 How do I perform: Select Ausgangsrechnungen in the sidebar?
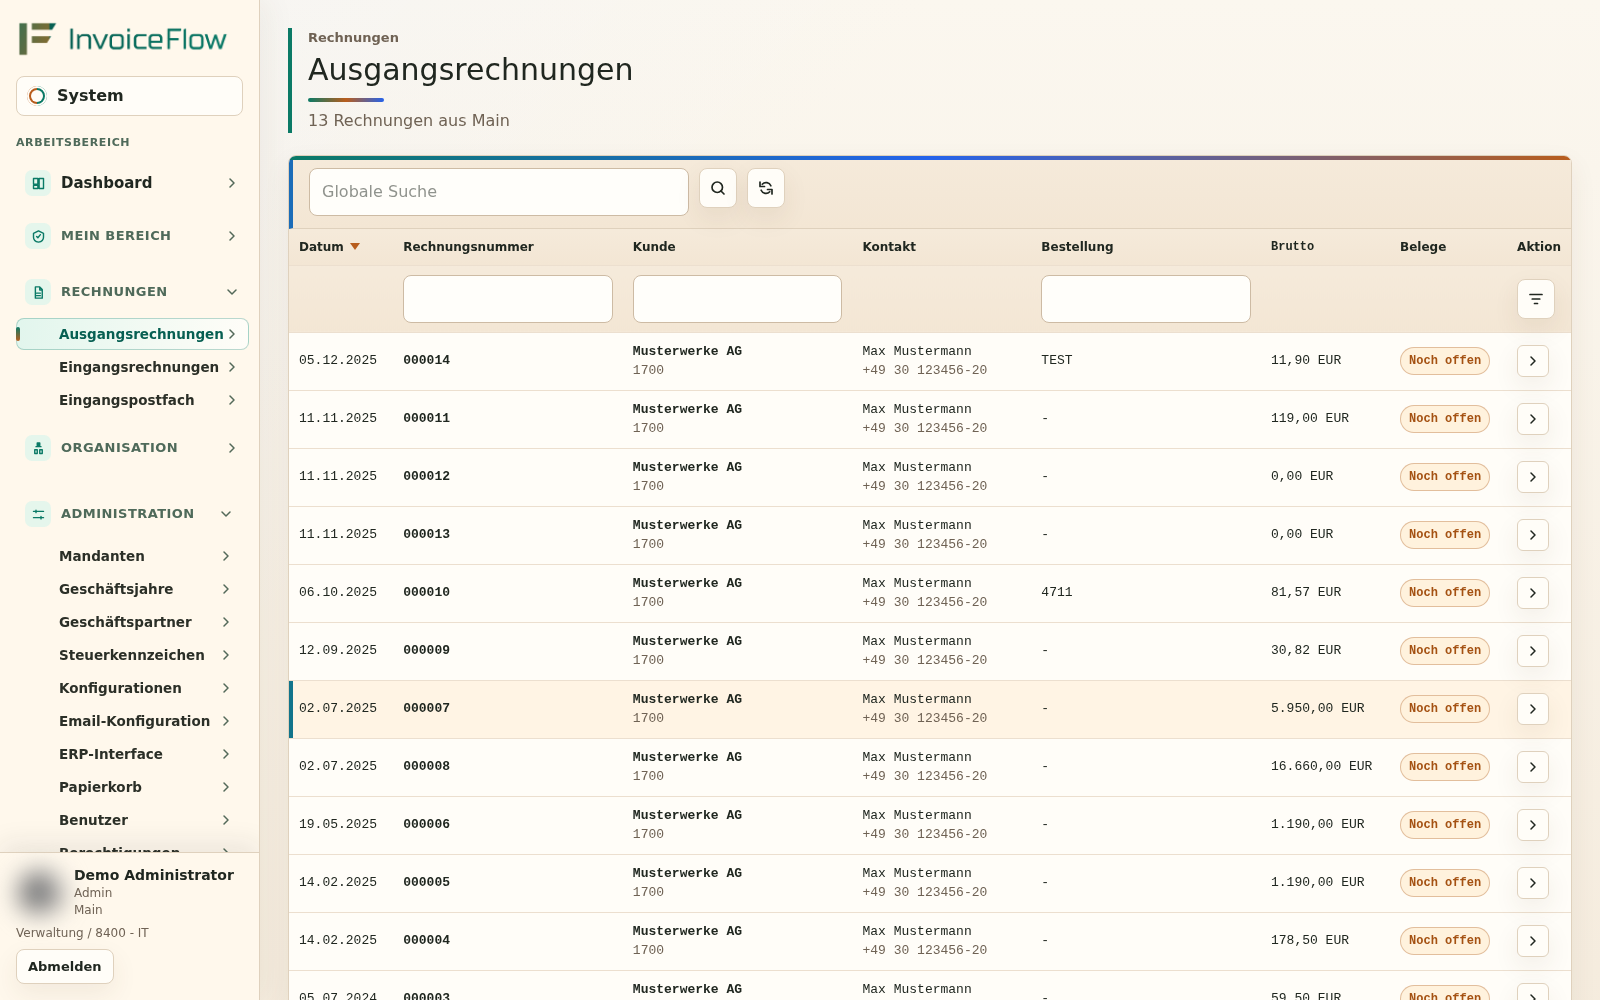coord(132,334)
